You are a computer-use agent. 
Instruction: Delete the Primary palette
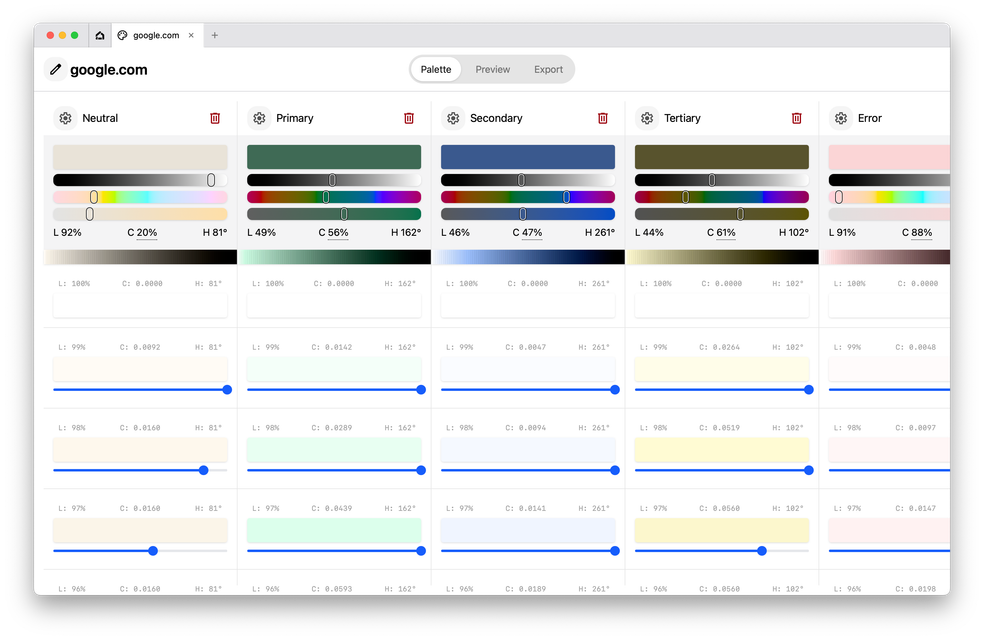click(409, 118)
